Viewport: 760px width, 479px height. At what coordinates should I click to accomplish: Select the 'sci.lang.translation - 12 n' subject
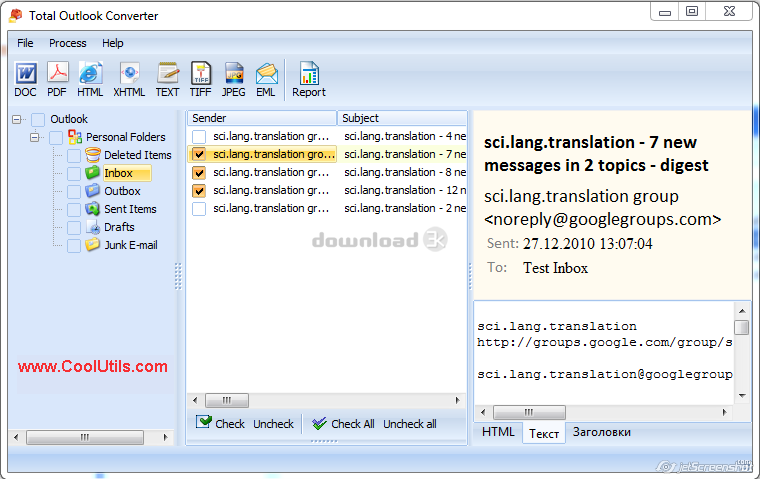coord(405,191)
